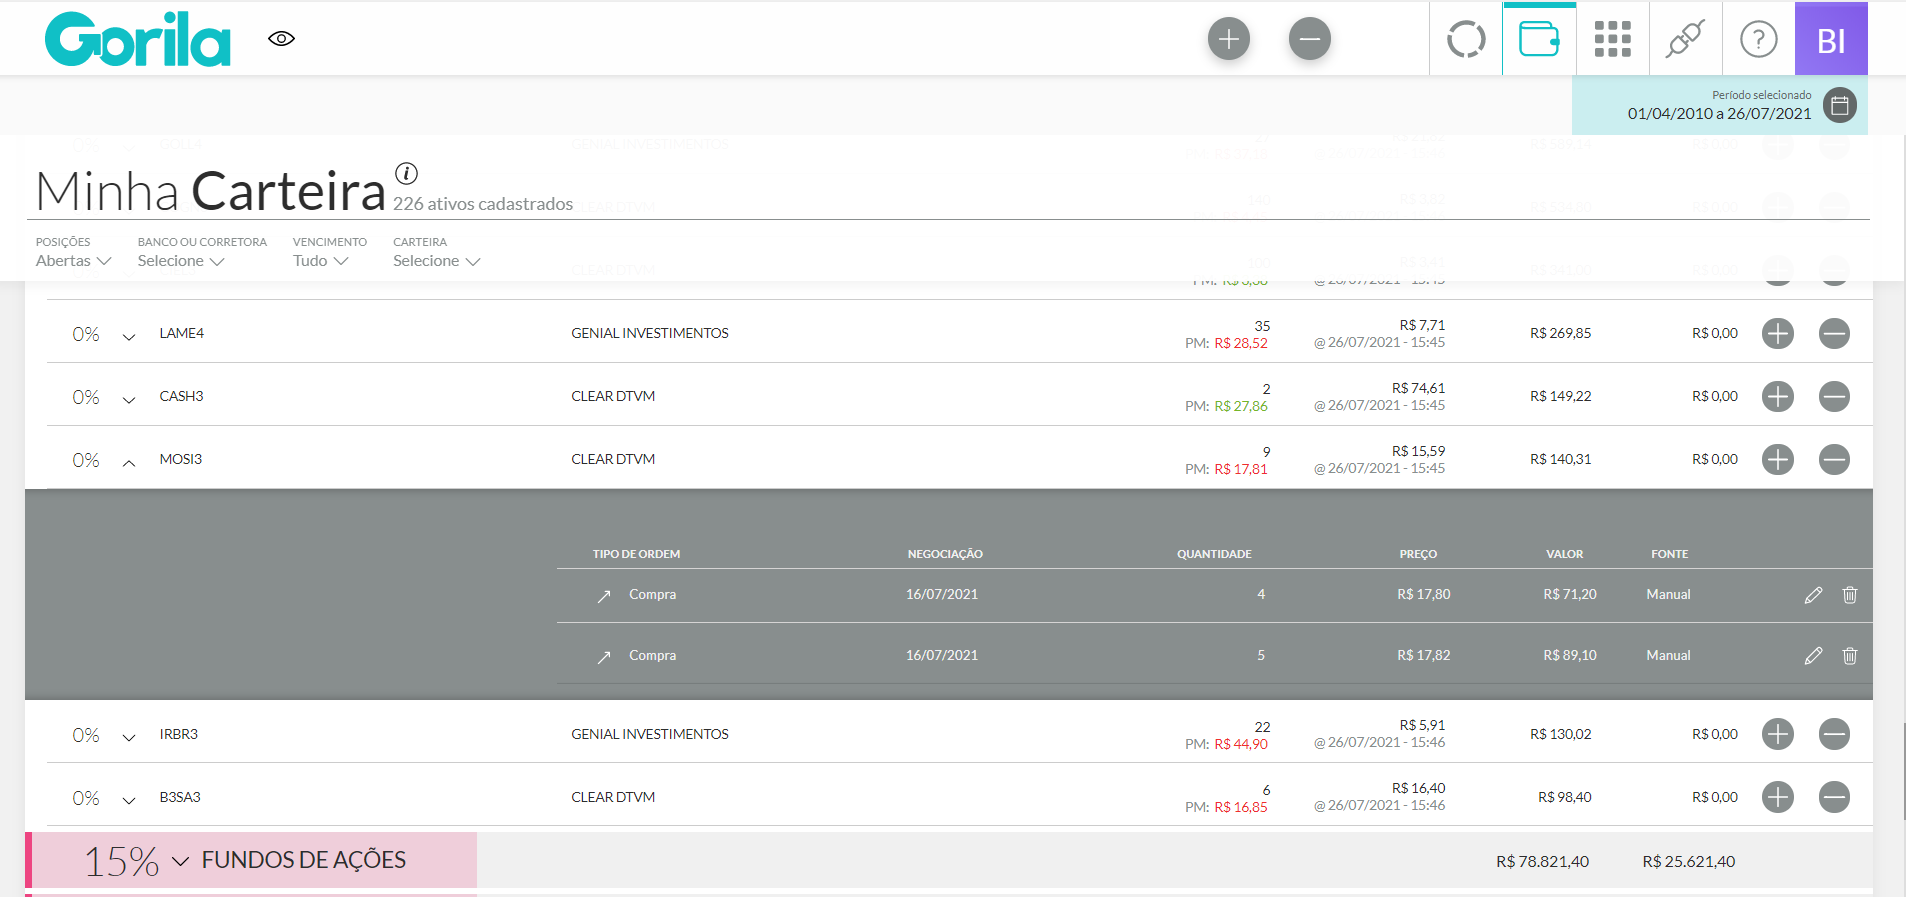
Task: Expand the CASH3 row
Action: (x=129, y=399)
